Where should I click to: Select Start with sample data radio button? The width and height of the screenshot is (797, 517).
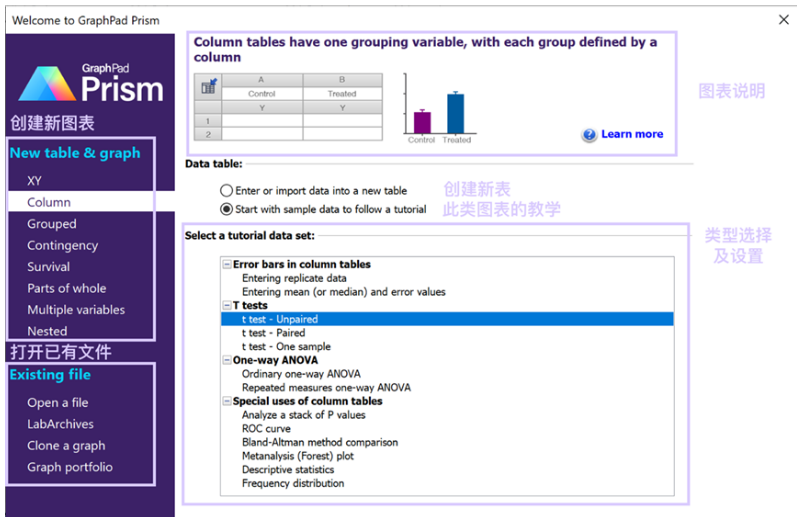pos(226,209)
